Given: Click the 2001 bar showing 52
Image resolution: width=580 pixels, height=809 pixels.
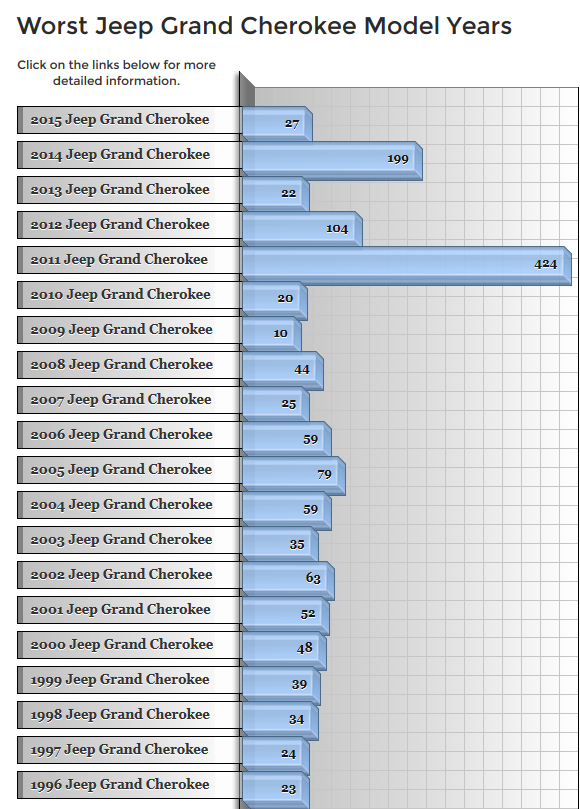Looking at the screenshot, I should 285,616.
